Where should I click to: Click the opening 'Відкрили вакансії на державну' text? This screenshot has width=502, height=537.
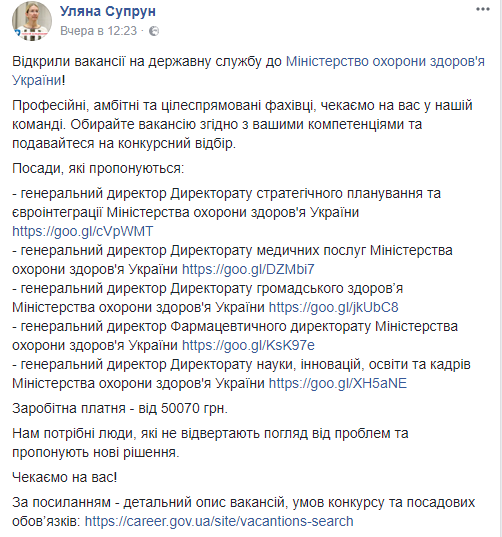147,62
